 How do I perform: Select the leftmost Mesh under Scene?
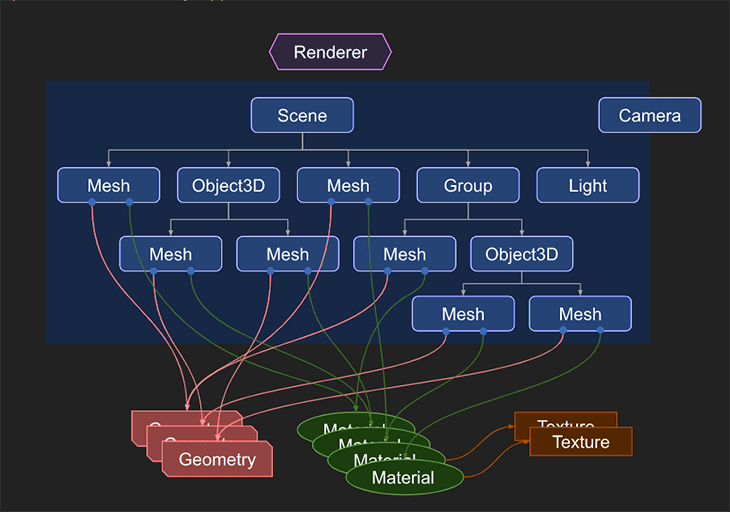point(108,185)
